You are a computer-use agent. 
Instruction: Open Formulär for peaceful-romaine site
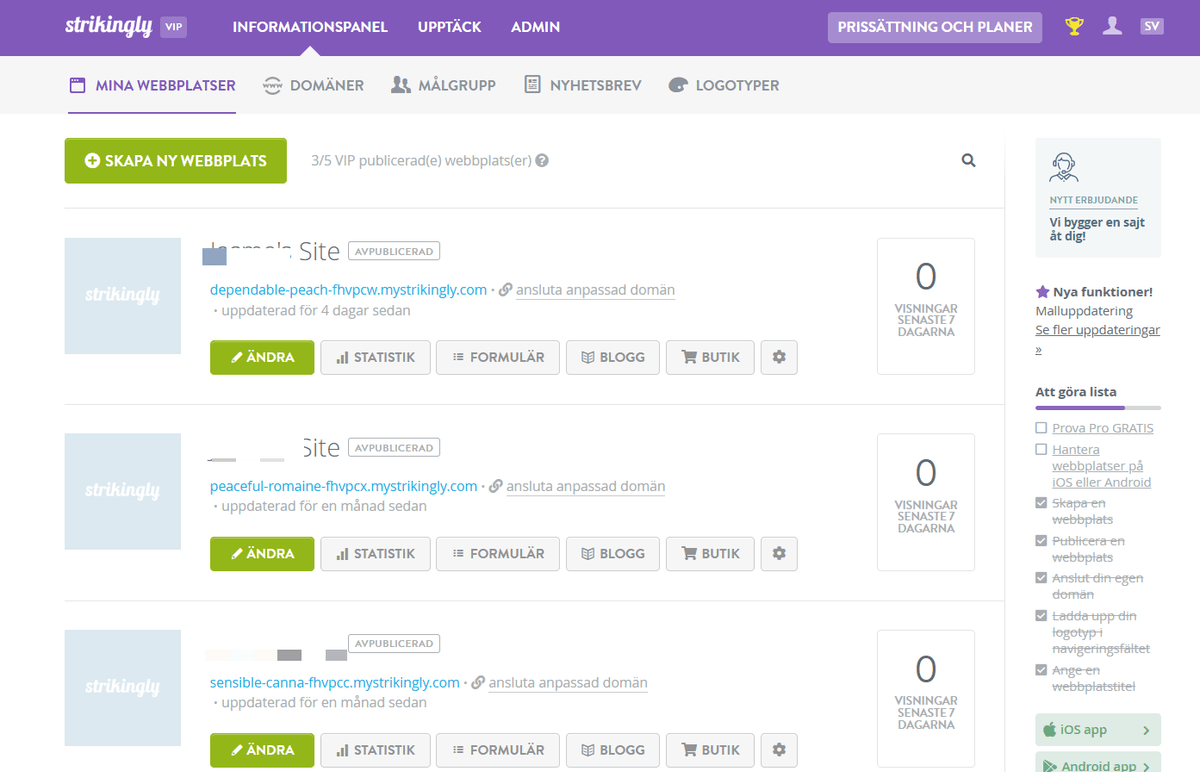click(x=498, y=553)
